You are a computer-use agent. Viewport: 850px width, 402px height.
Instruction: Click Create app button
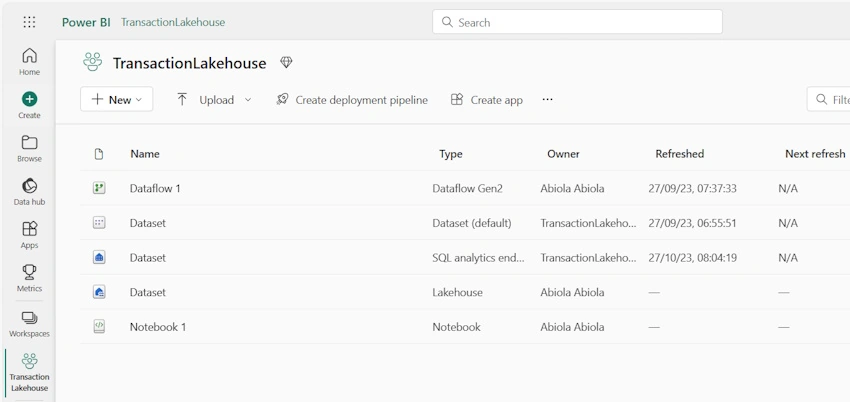(x=487, y=100)
